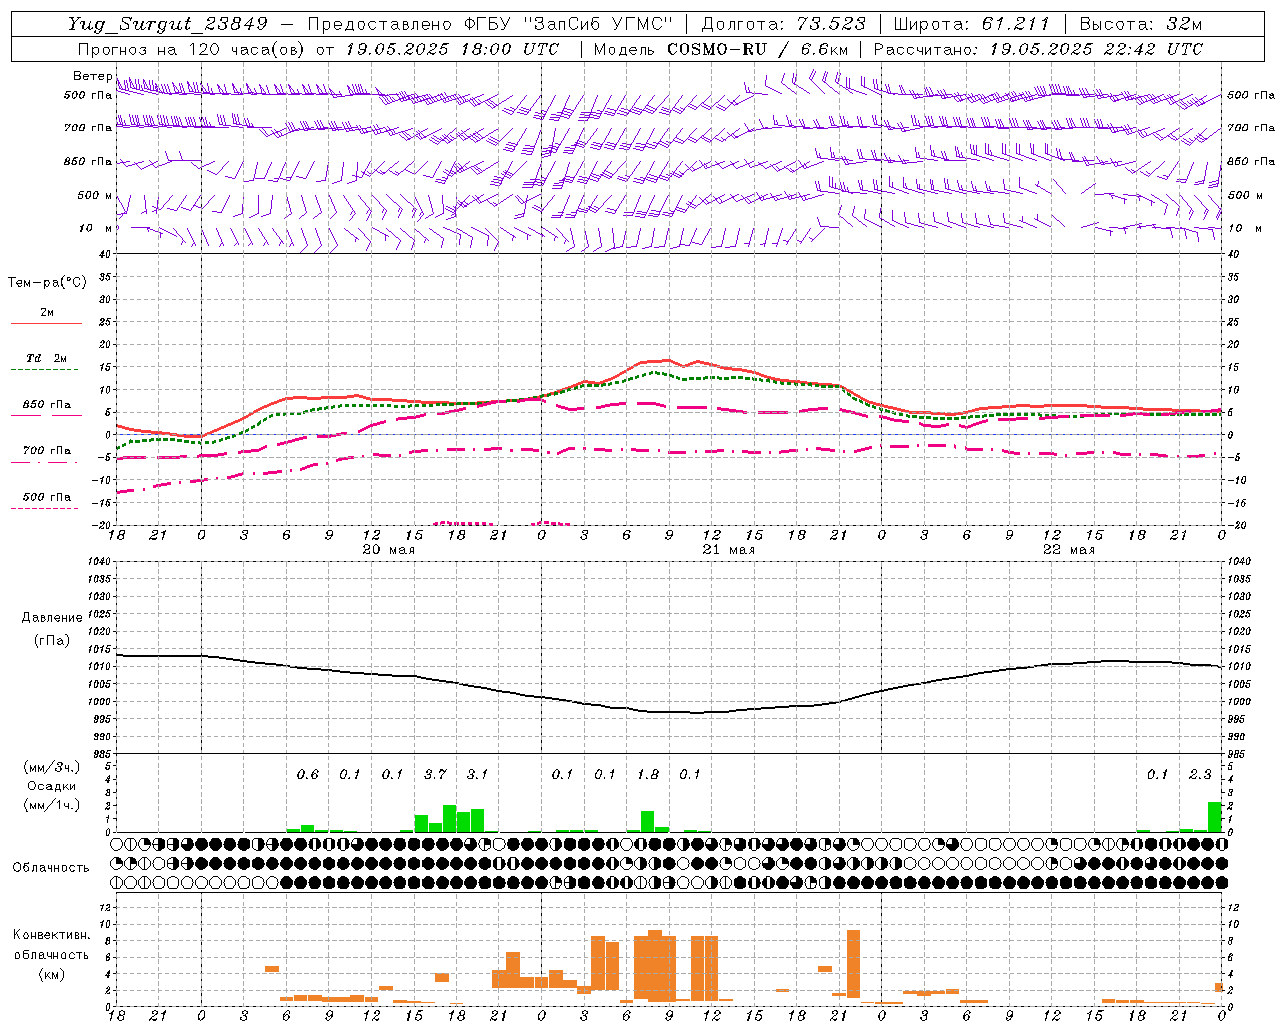
Task: Click the "Широта: 61.211" header value
Action: [x=971, y=24]
